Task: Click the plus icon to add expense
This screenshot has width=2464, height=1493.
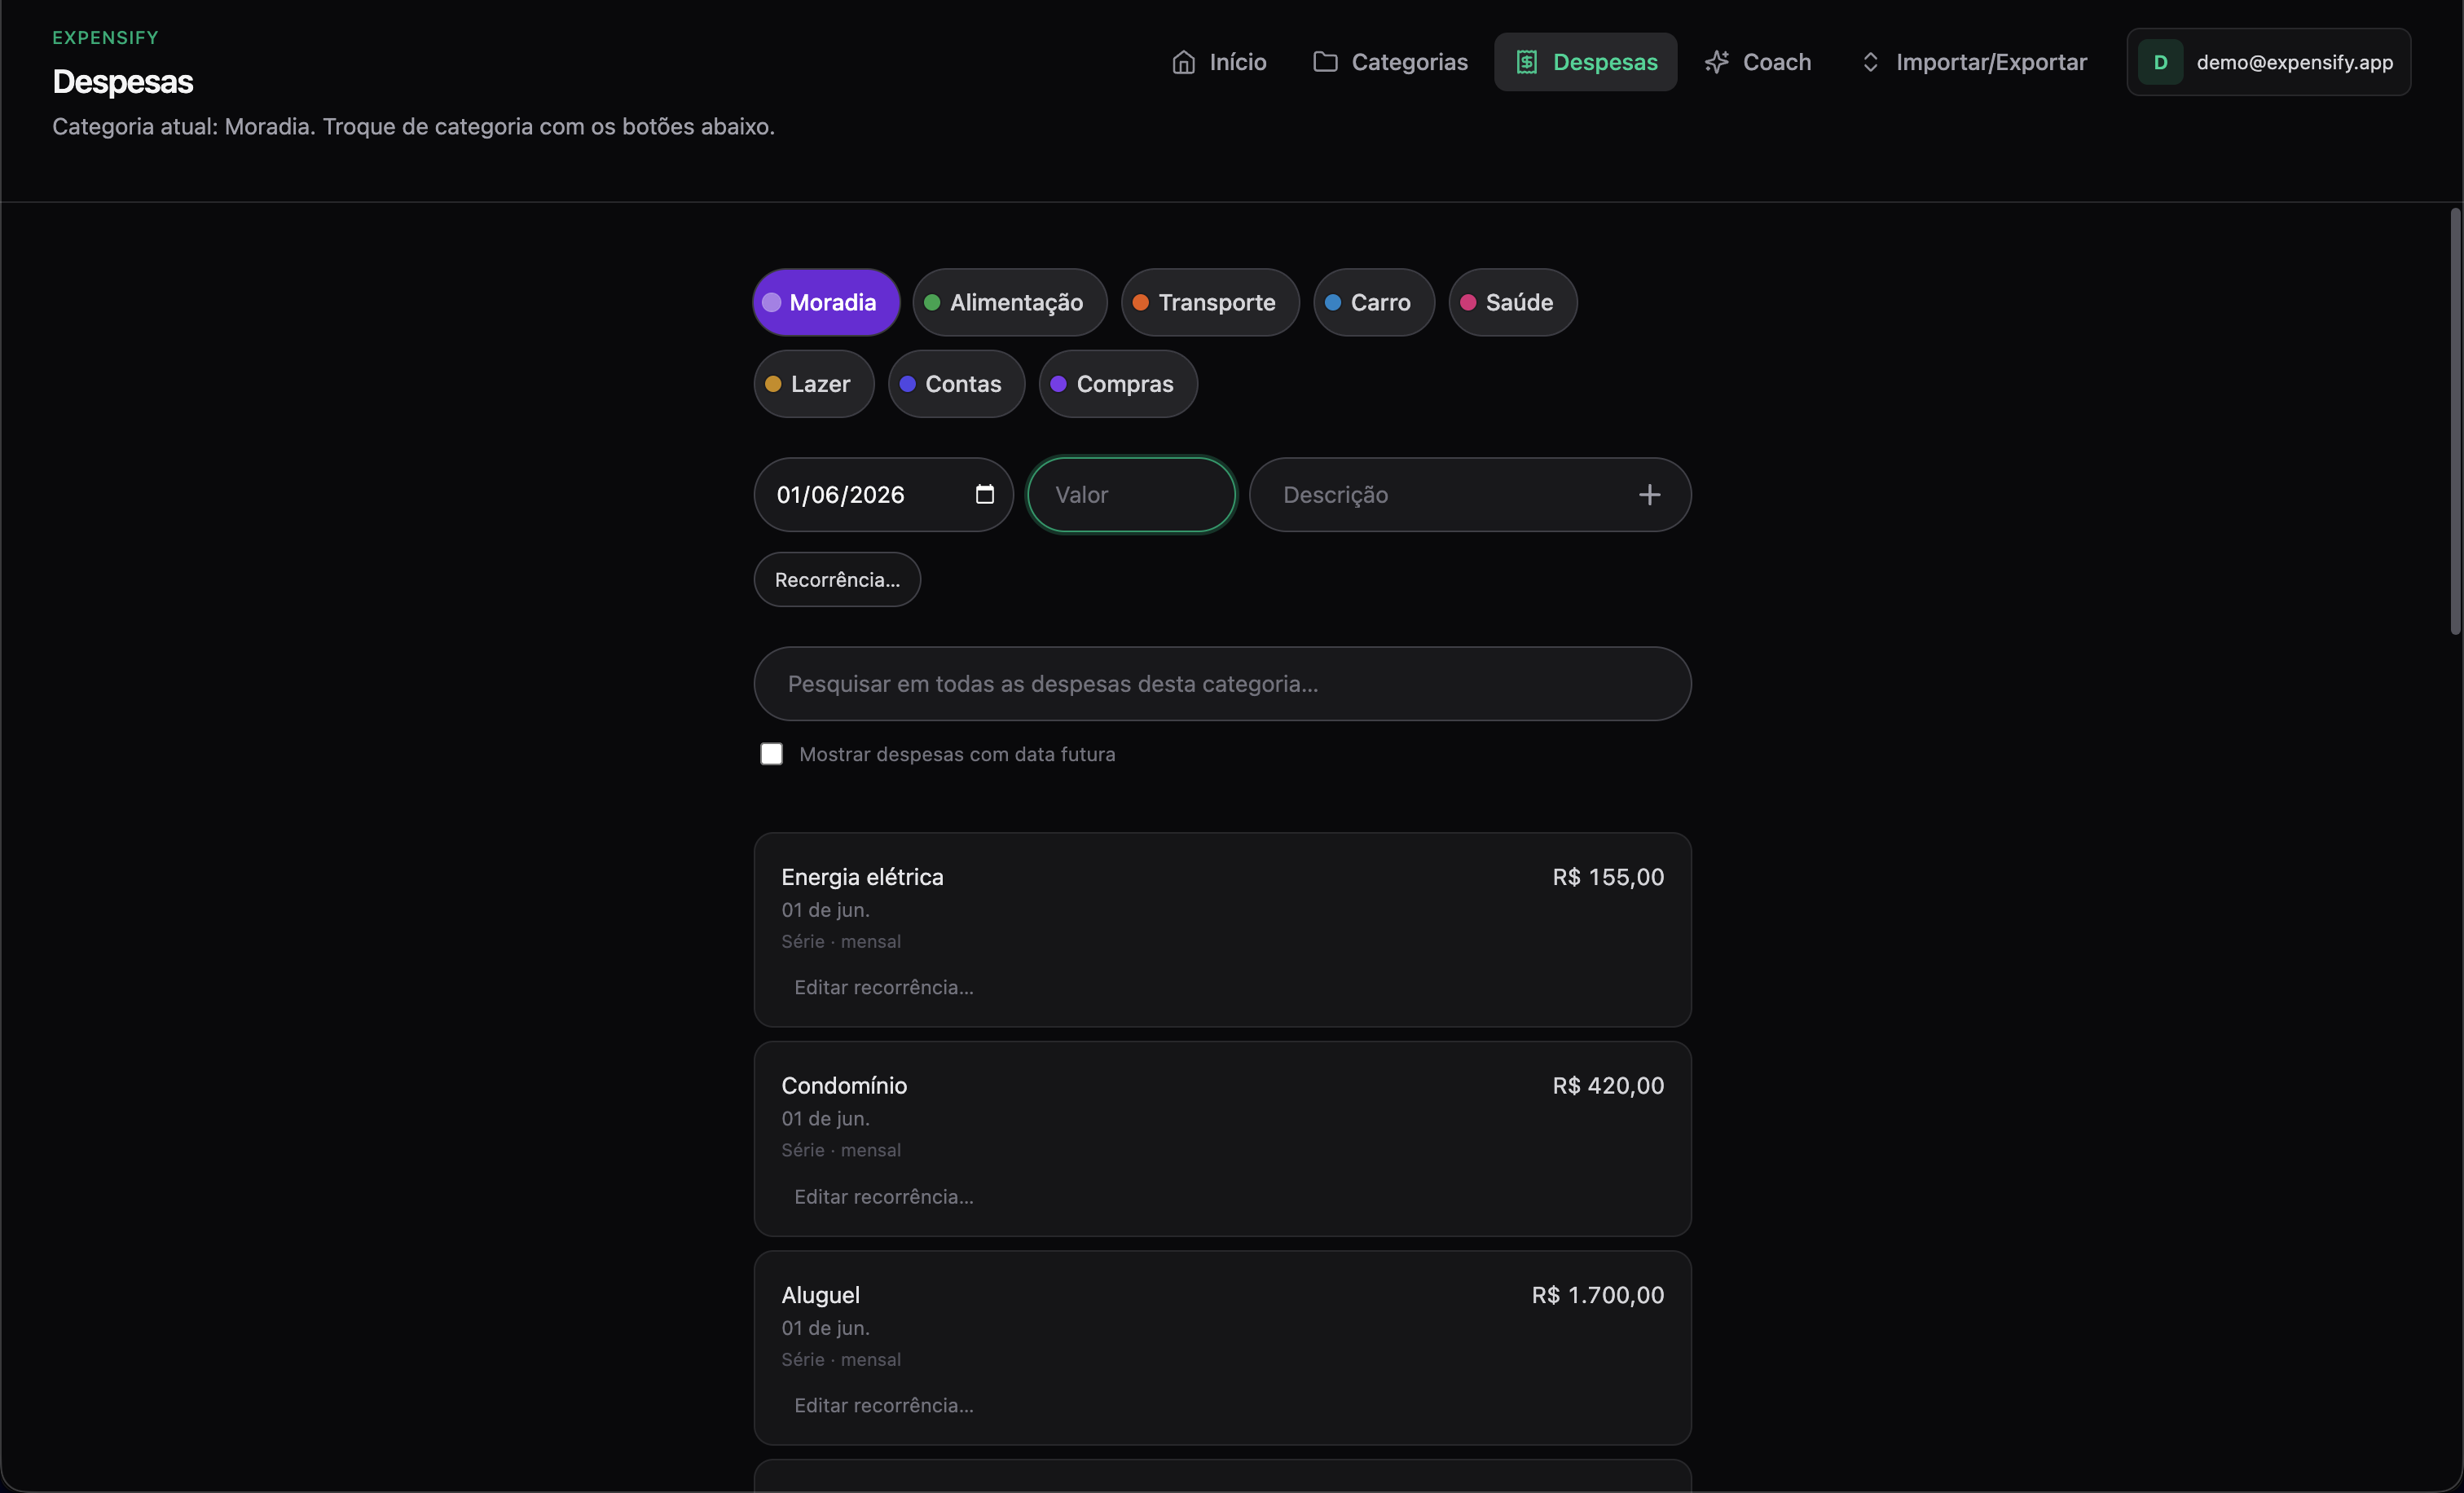Action: [1649, 494]
